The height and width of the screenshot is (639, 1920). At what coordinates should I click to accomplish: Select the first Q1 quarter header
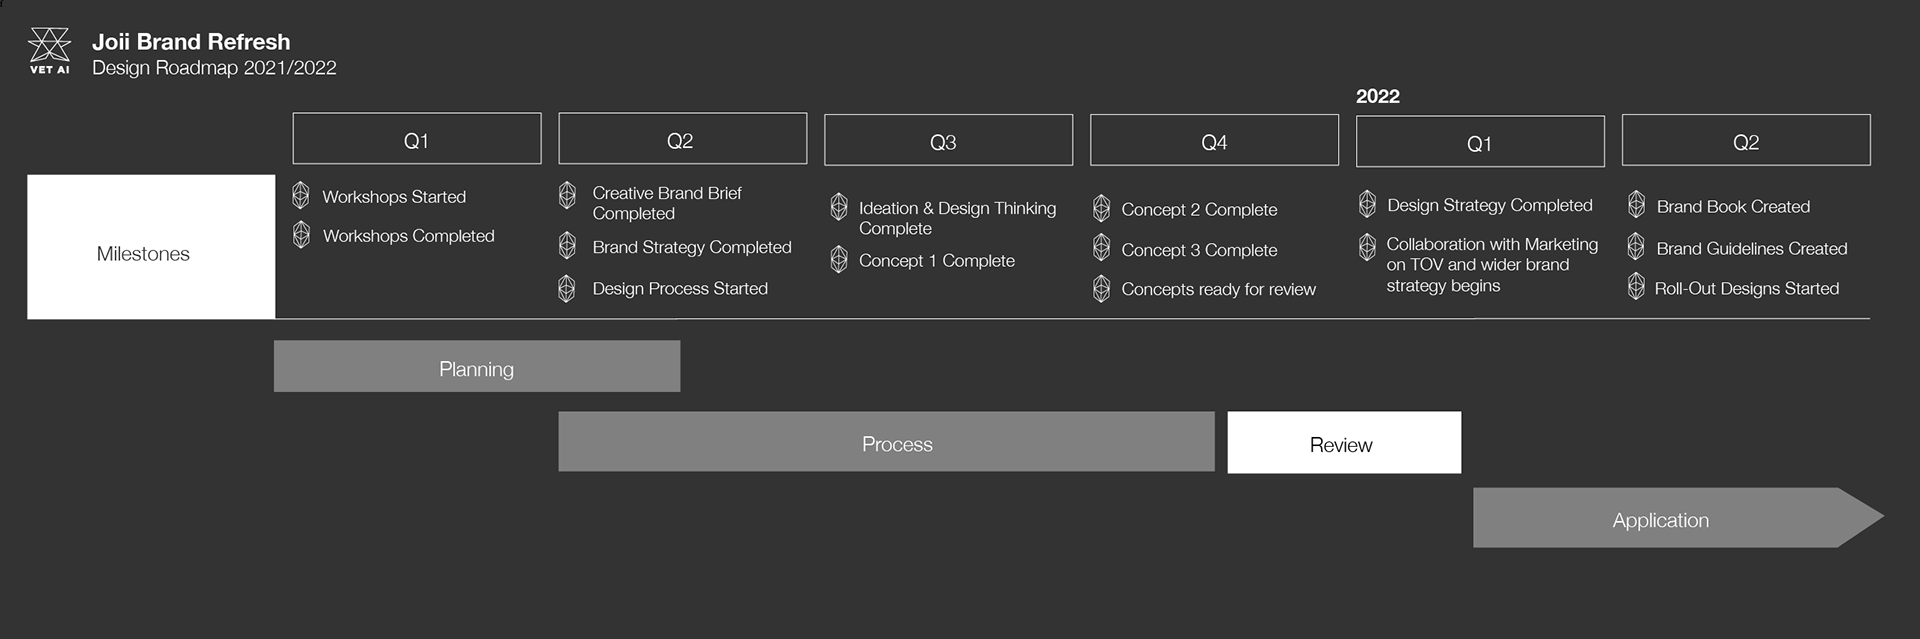pyautogui.click(x=416, y=139)
